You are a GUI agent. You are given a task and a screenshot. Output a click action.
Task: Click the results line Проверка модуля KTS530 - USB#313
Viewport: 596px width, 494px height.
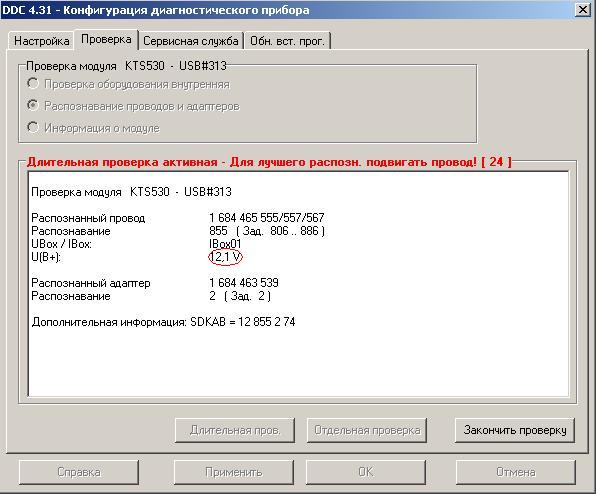pyautogui.click(x=132, y=192)
